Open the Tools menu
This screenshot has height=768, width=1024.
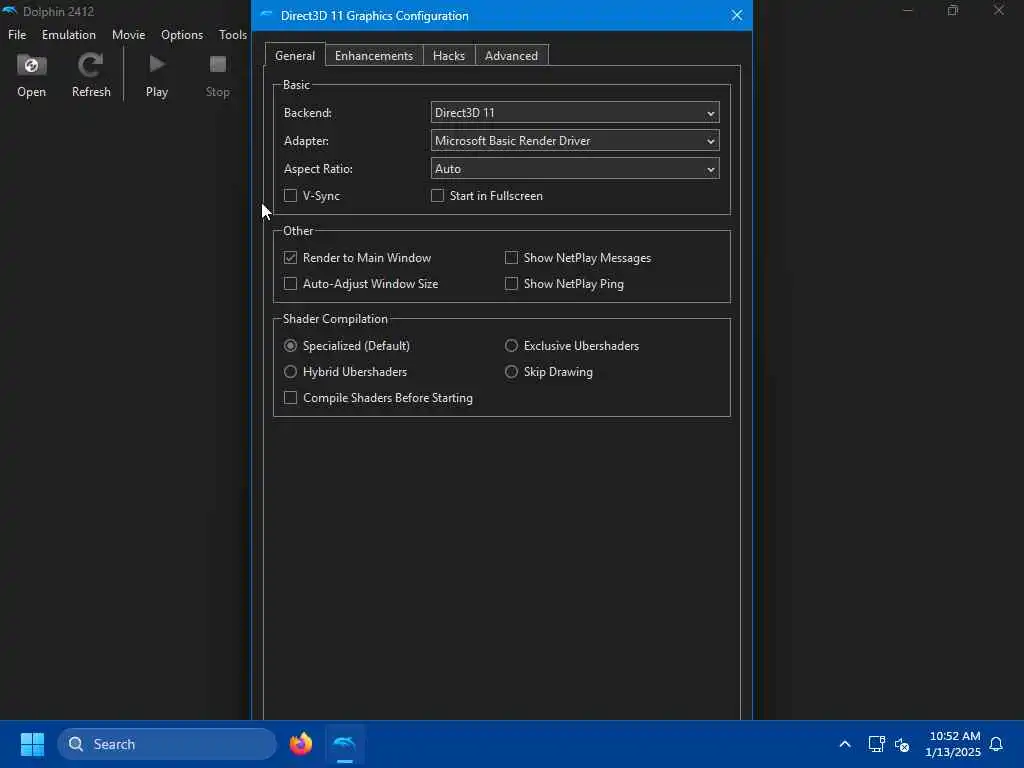(232, 35)
